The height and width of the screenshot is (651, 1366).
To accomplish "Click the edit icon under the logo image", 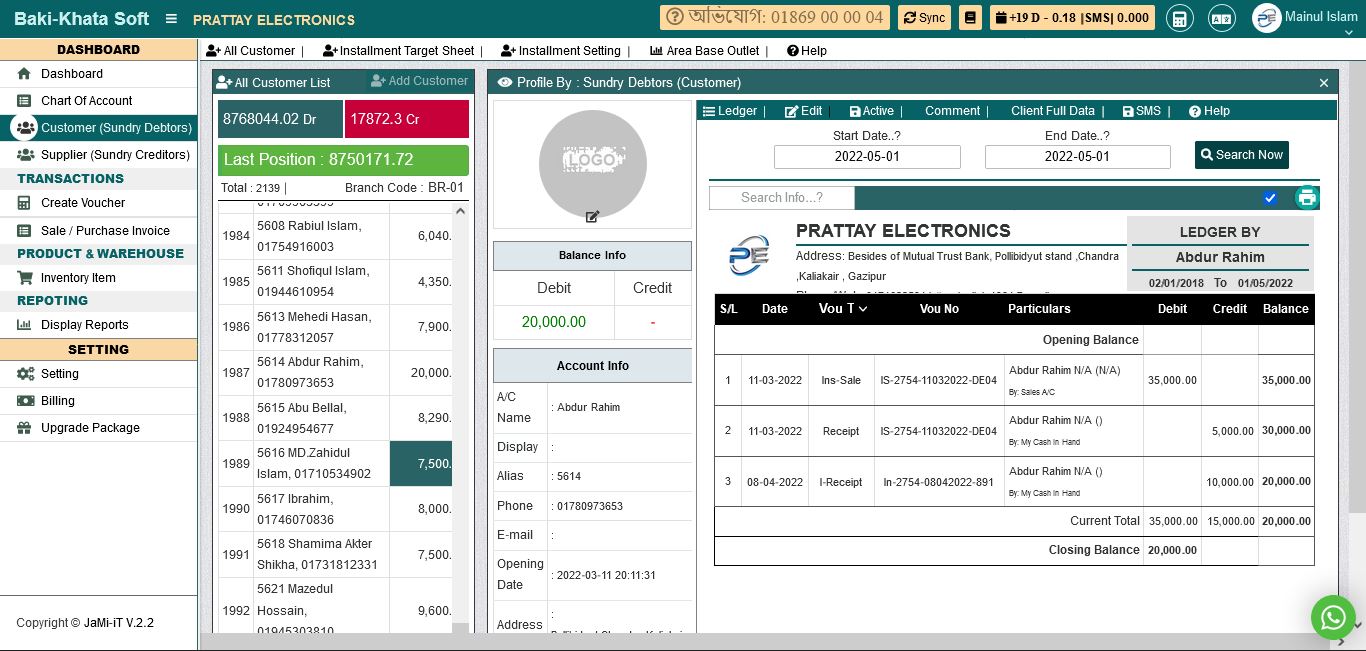I will click(x=592, y=216).
